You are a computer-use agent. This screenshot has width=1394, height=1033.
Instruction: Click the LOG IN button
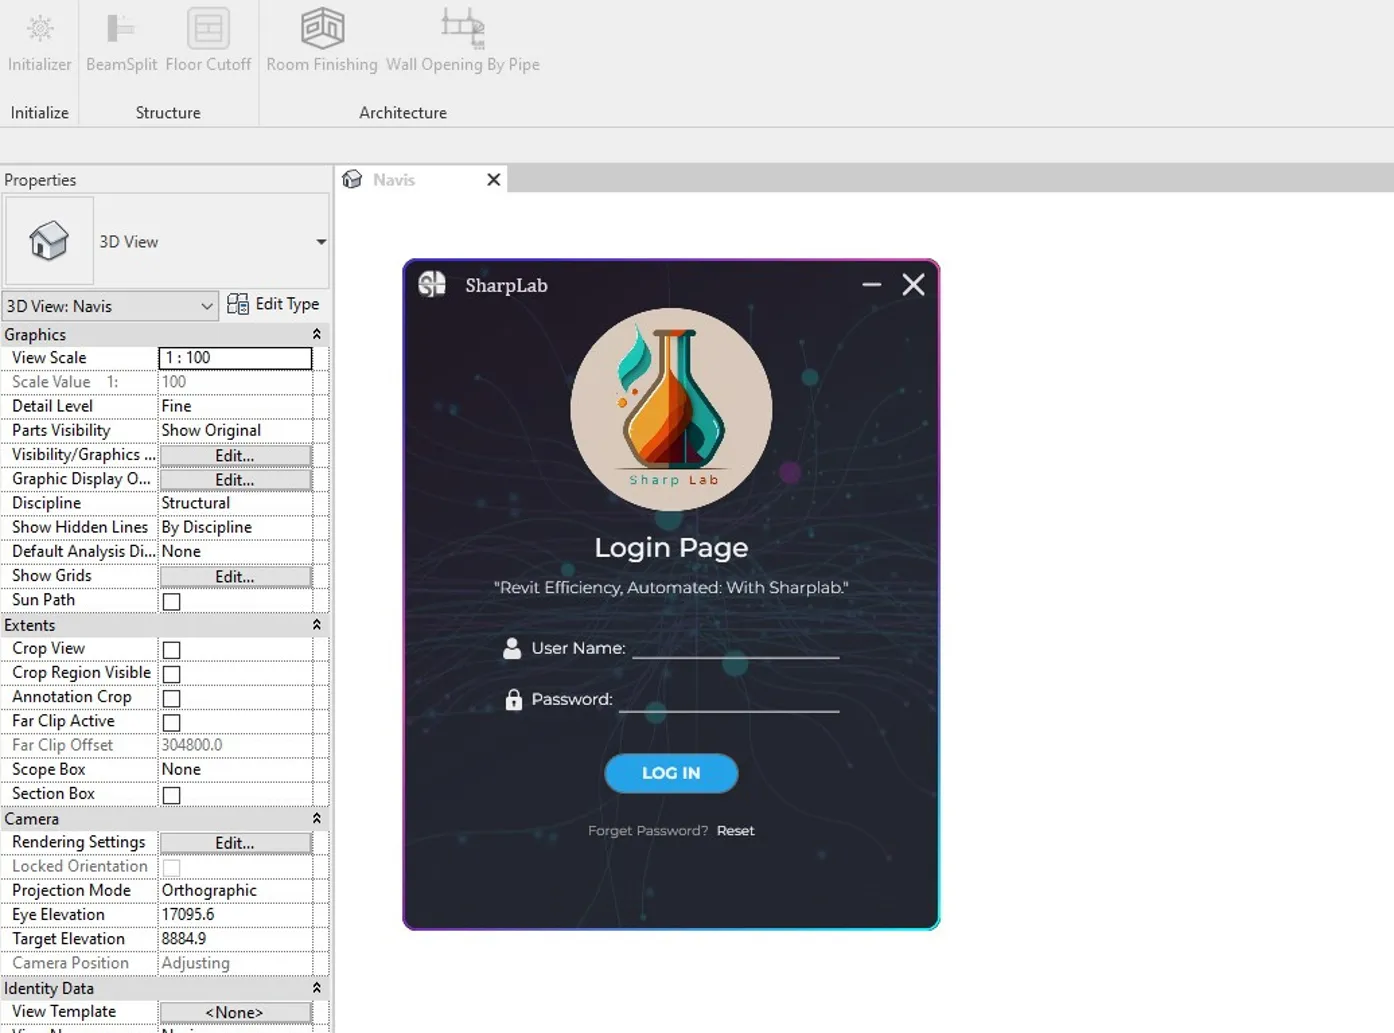[671, 773]
